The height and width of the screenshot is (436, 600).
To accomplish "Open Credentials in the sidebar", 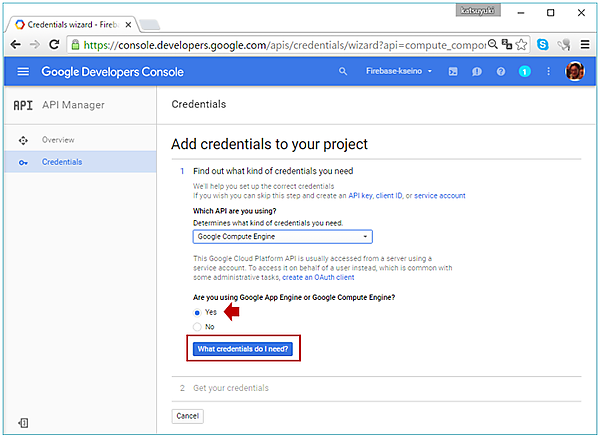I will tap(62, 162).
